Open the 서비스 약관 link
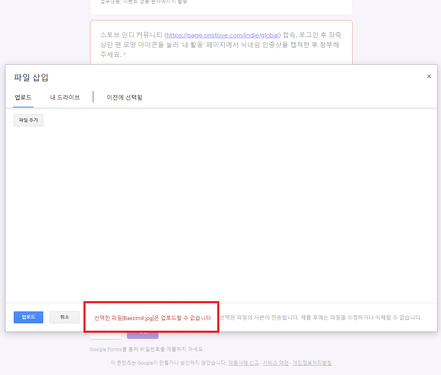 (275, 363)
